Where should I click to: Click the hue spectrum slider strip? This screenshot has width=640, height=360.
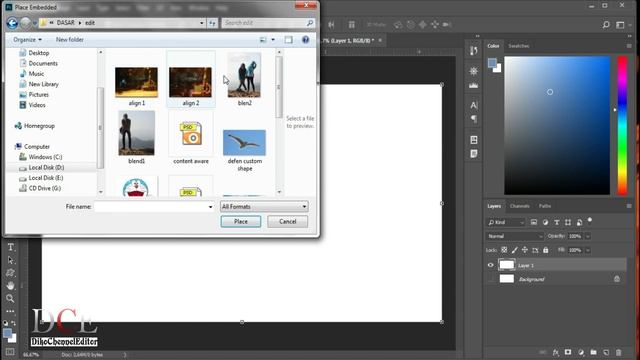coord(622,126)
